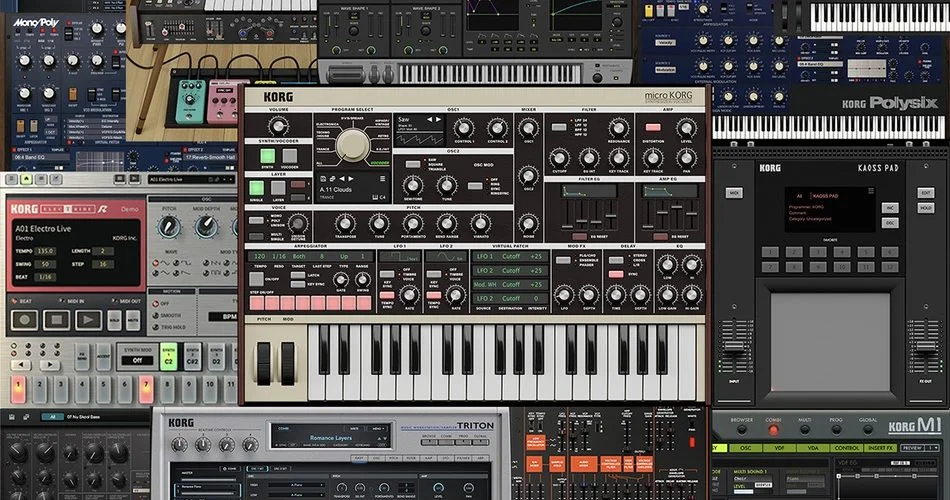The width and height of the screenshot is (950, 500).
Task: Click M1 COMBI mode button
Action: point(773,430)
